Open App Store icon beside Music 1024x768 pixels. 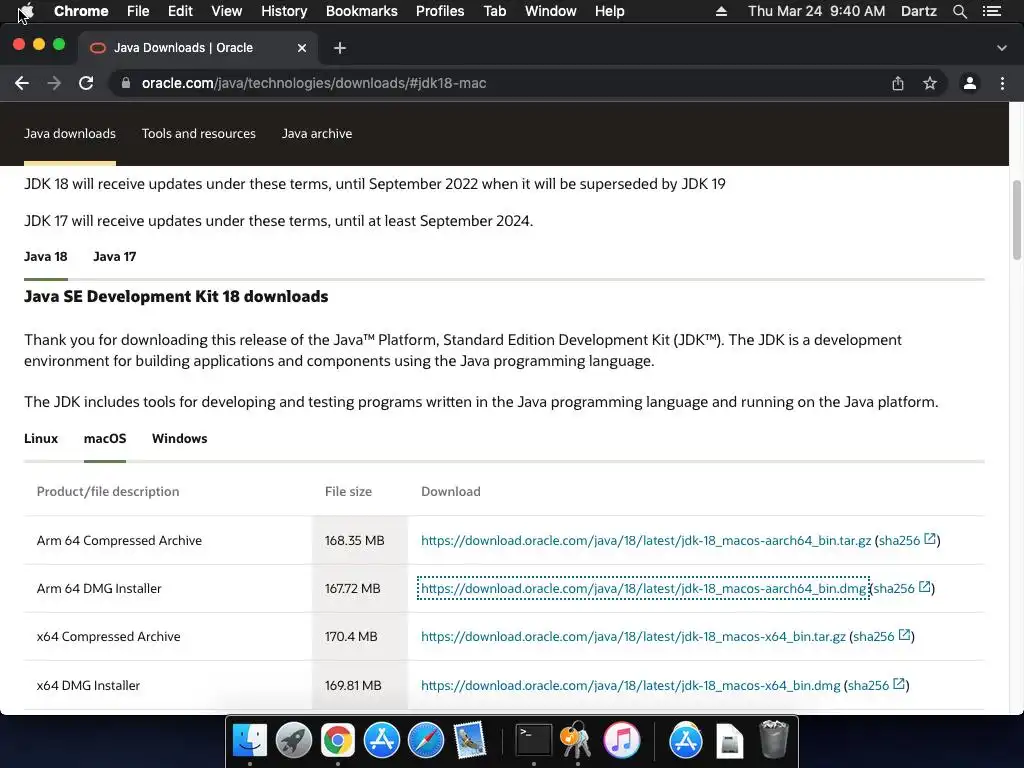click(686, 740)
